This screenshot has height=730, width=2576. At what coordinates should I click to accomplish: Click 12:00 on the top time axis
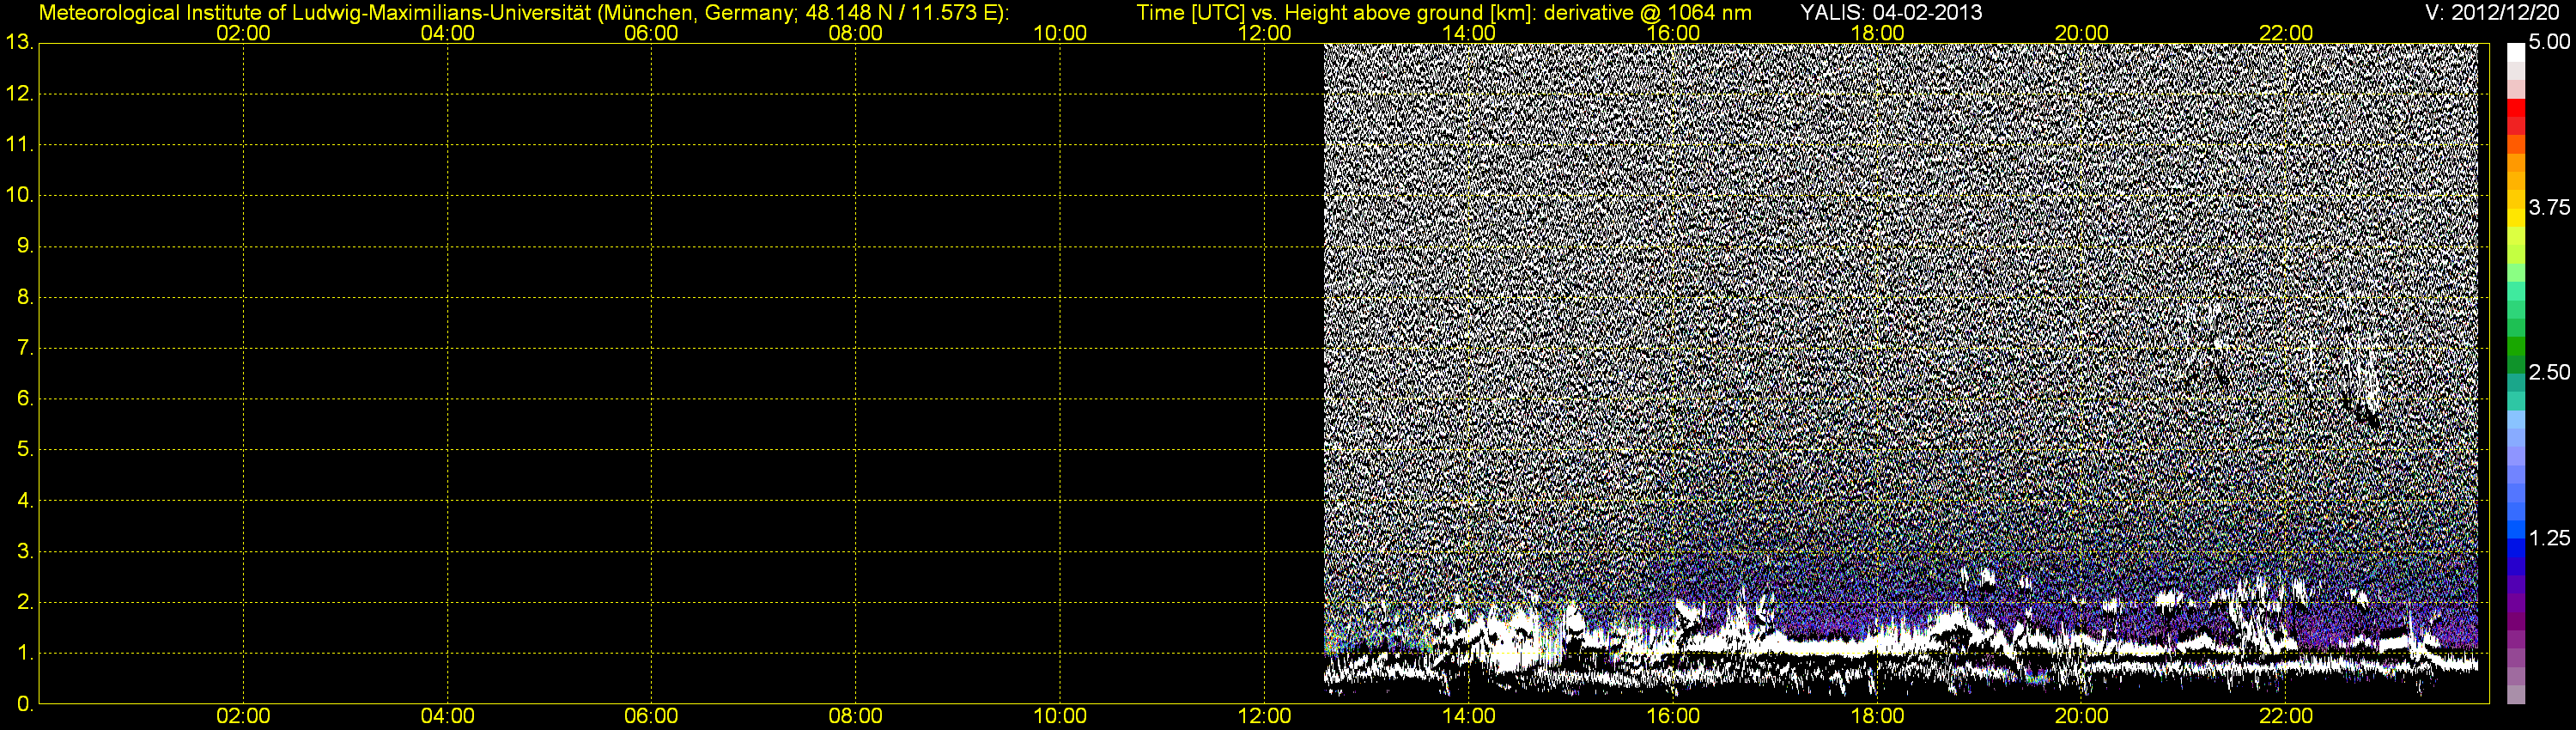pyautogui.click(x=1264, y=33)
